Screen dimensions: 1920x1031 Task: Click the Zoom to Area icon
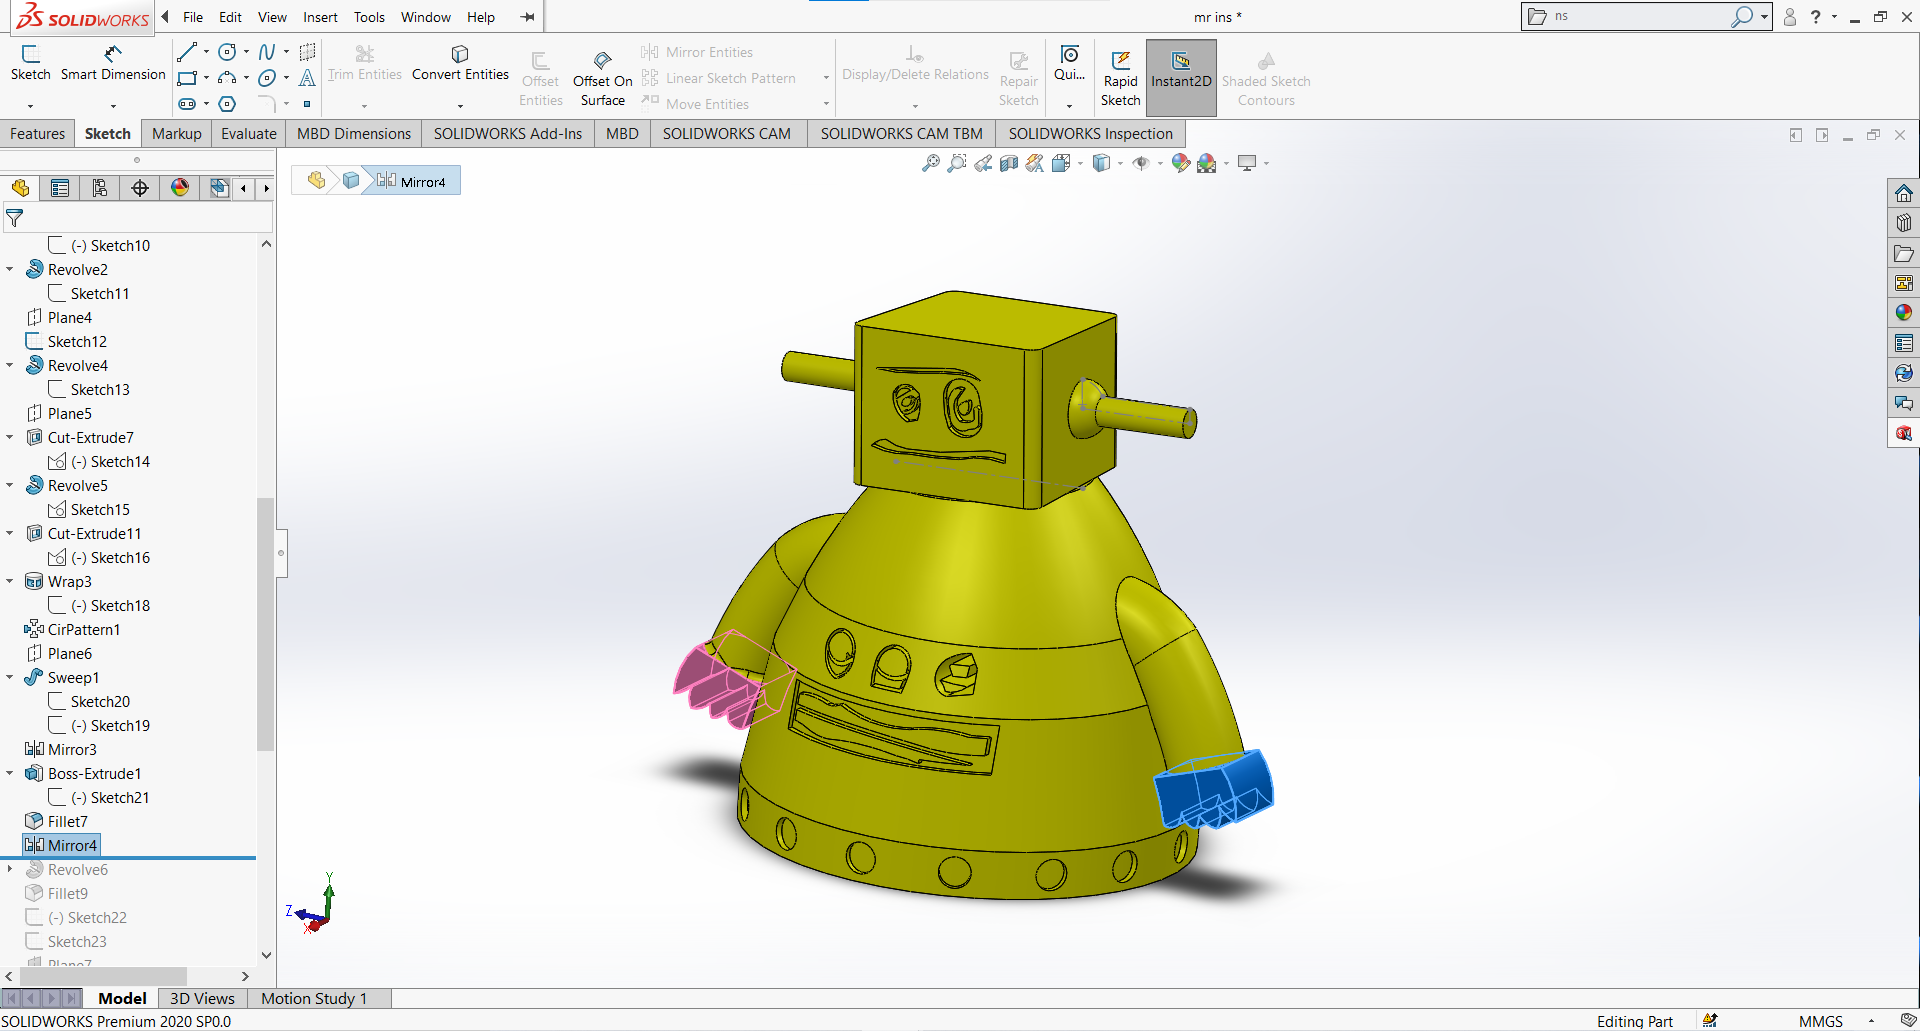957,163
